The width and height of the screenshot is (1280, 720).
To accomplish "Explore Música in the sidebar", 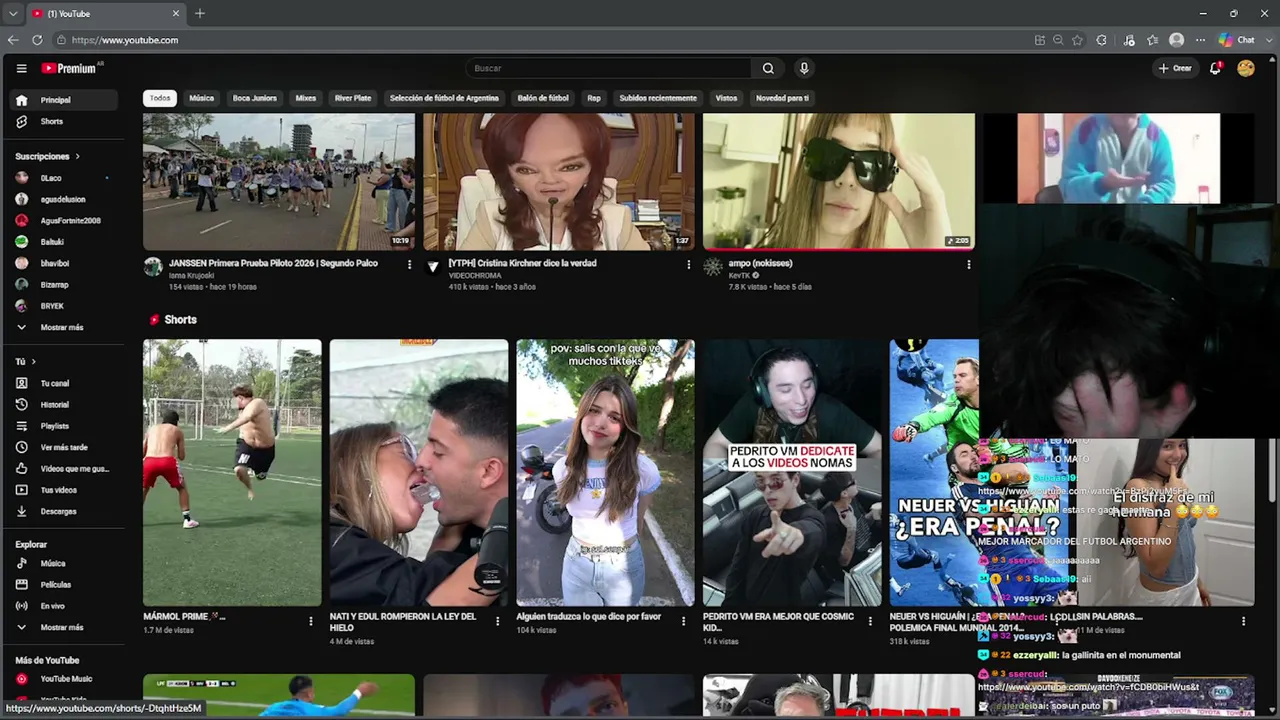I will point(62,563).
